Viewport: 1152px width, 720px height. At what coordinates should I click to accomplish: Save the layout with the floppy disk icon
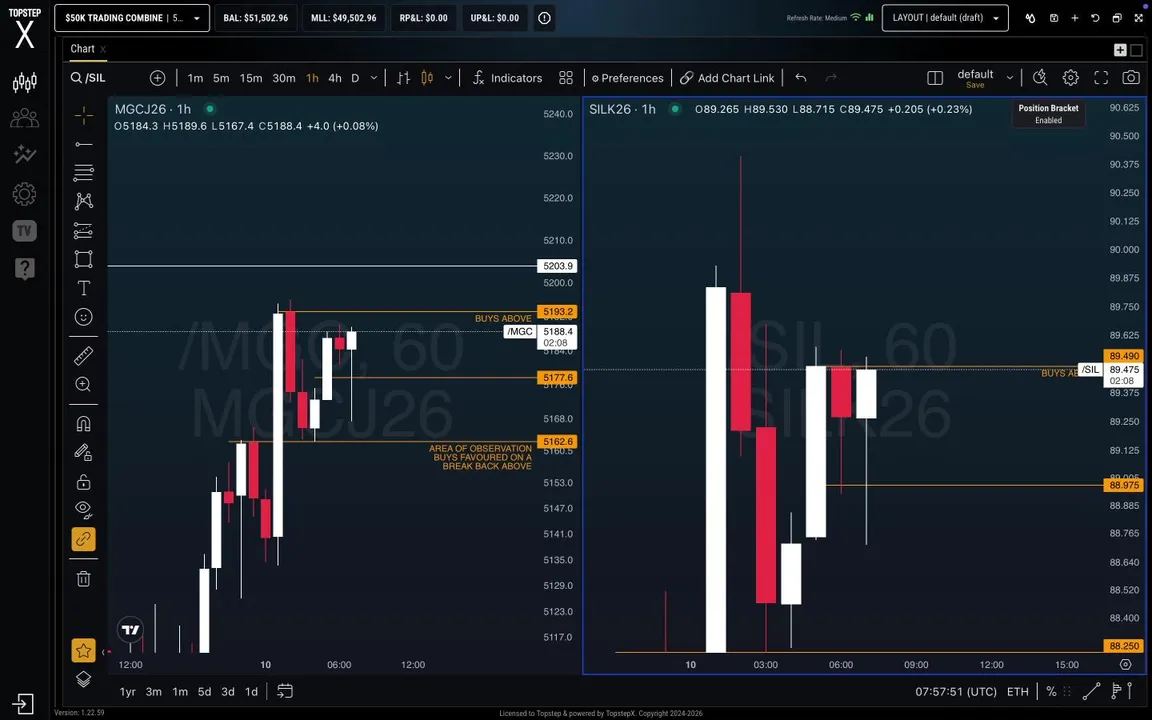[1054, 18]
